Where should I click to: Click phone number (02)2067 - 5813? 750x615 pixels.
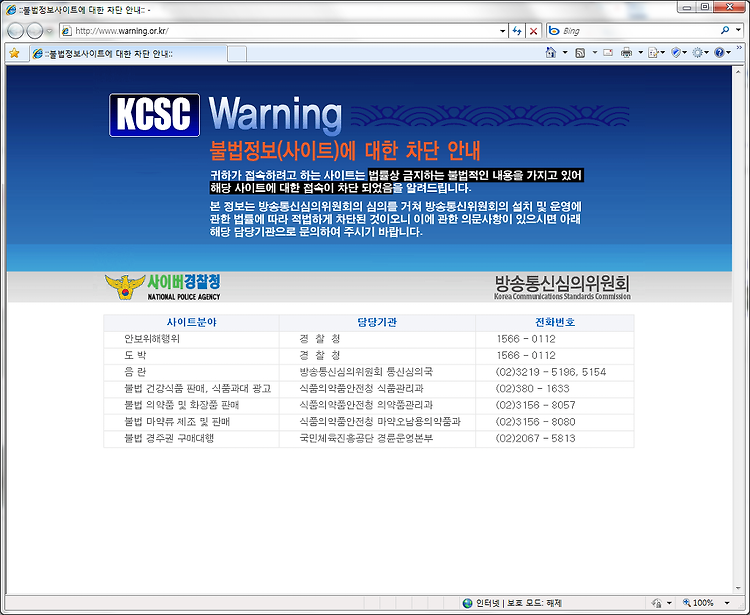coord(536,438)
